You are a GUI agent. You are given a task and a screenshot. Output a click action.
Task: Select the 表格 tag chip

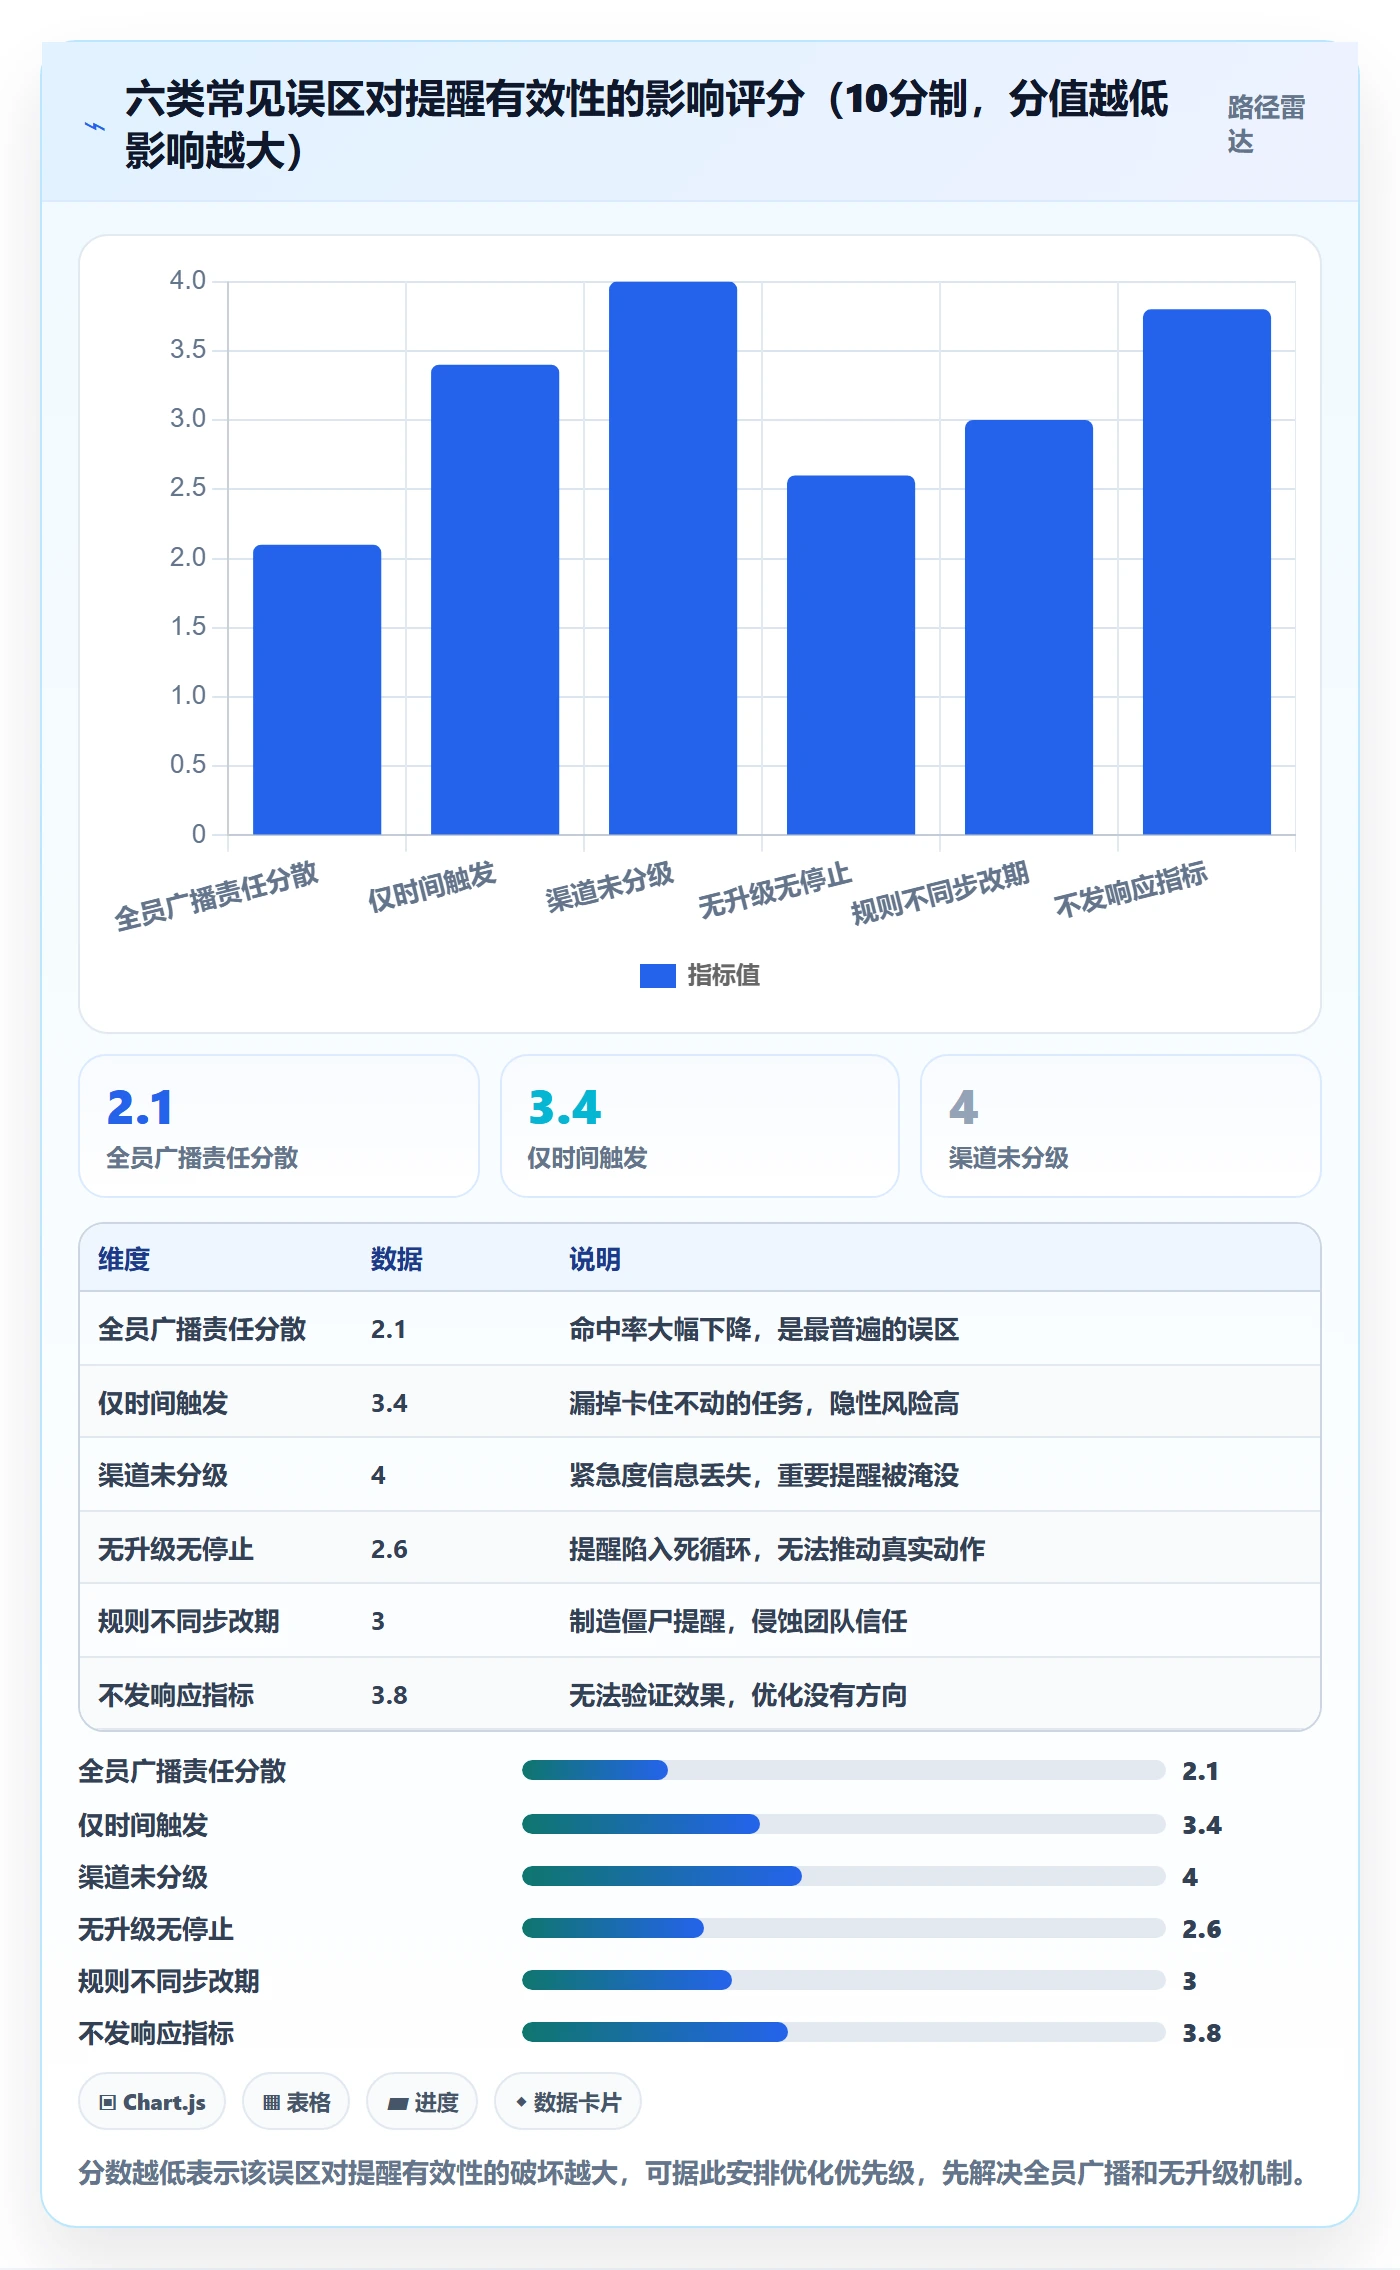pos(296,2102)
